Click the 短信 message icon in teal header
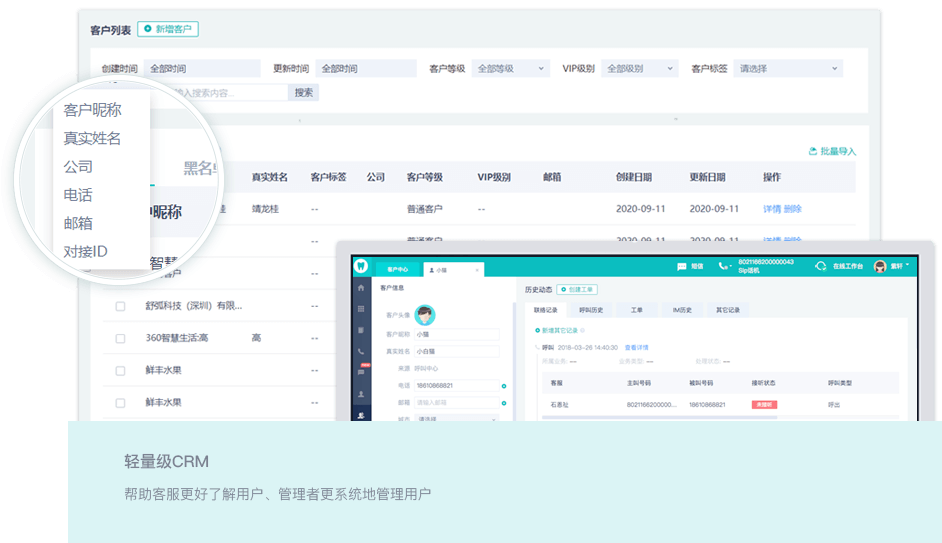 [683, 267]
